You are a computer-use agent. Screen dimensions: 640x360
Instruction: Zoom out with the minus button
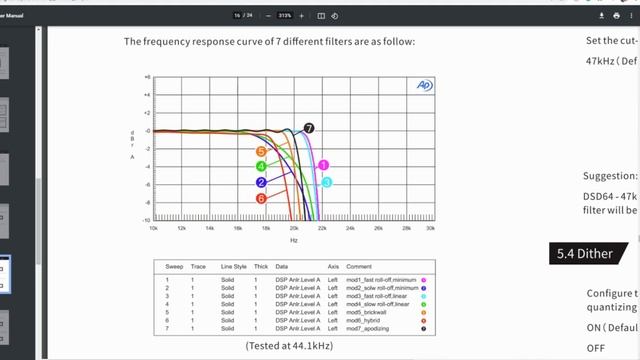268,16
